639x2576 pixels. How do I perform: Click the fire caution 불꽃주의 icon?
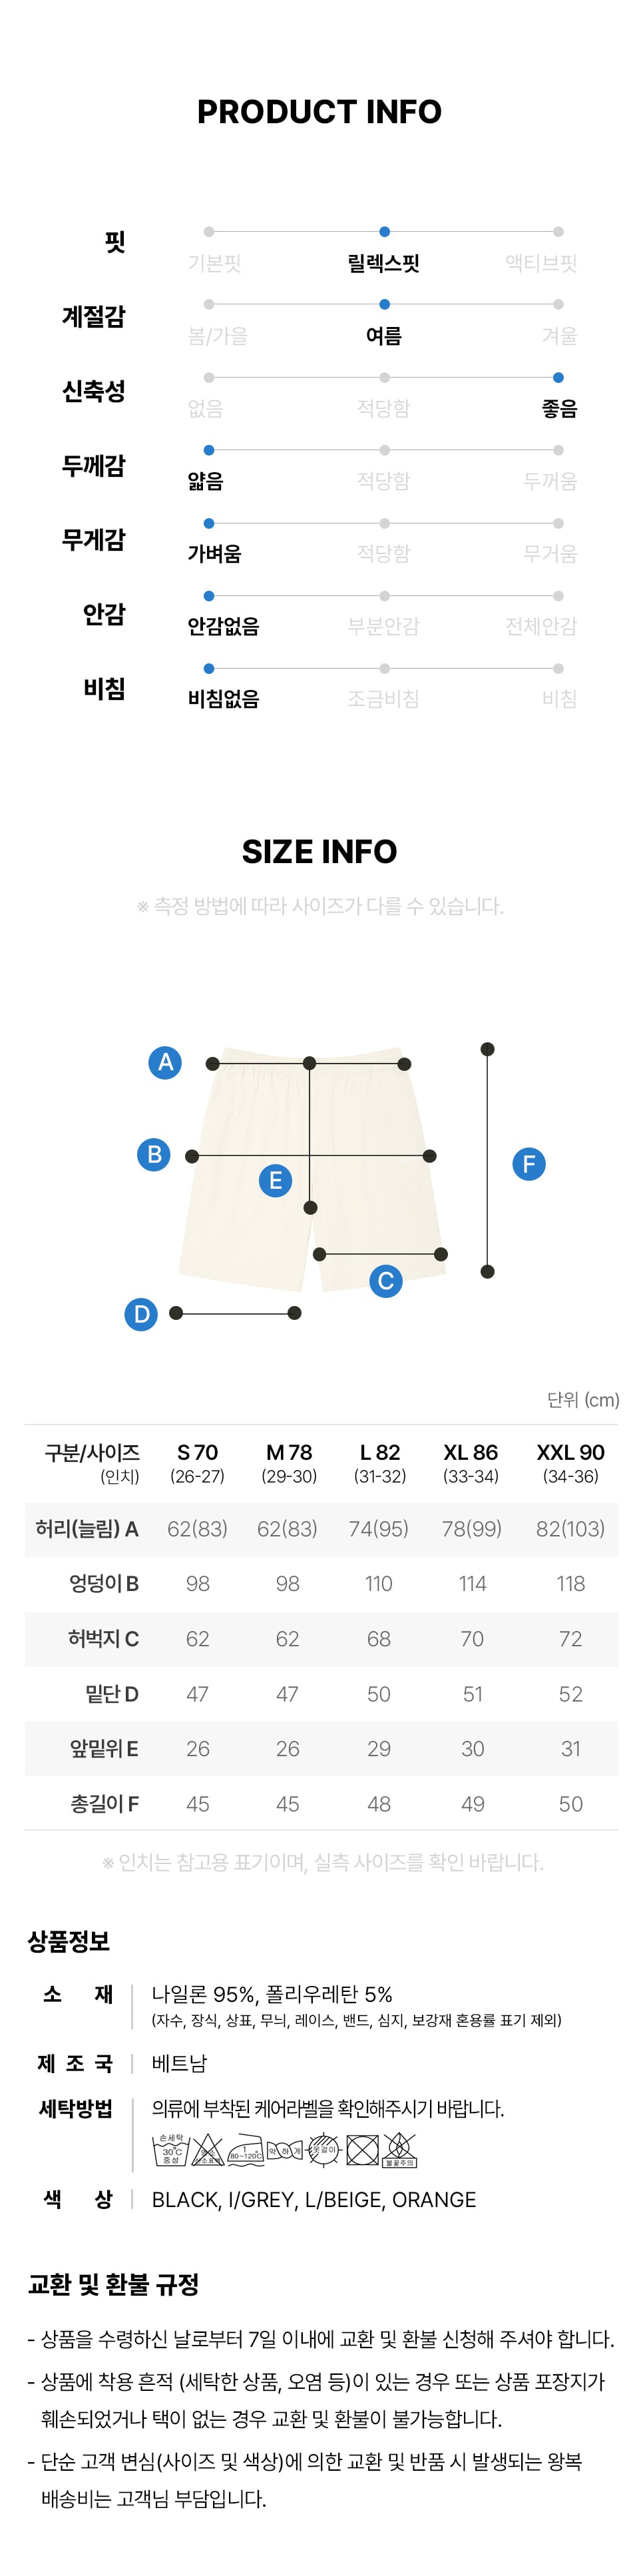(399, 2149)
